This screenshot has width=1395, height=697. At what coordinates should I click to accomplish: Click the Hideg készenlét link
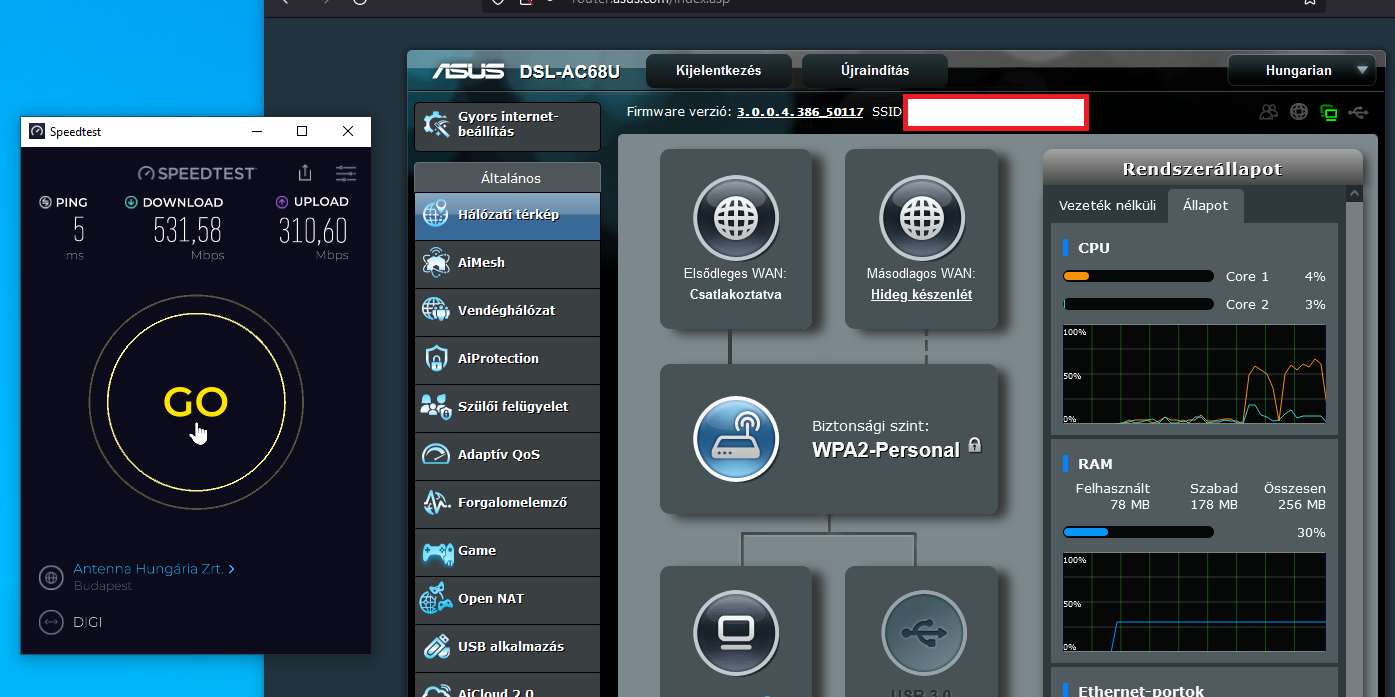tap(921, 295)
